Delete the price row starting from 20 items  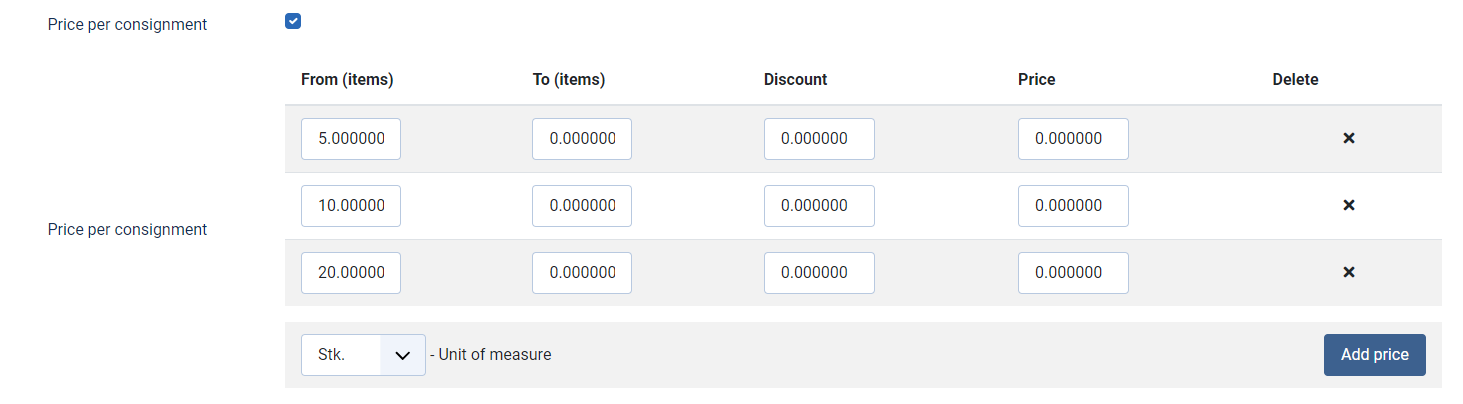[x=1348, y=272]
